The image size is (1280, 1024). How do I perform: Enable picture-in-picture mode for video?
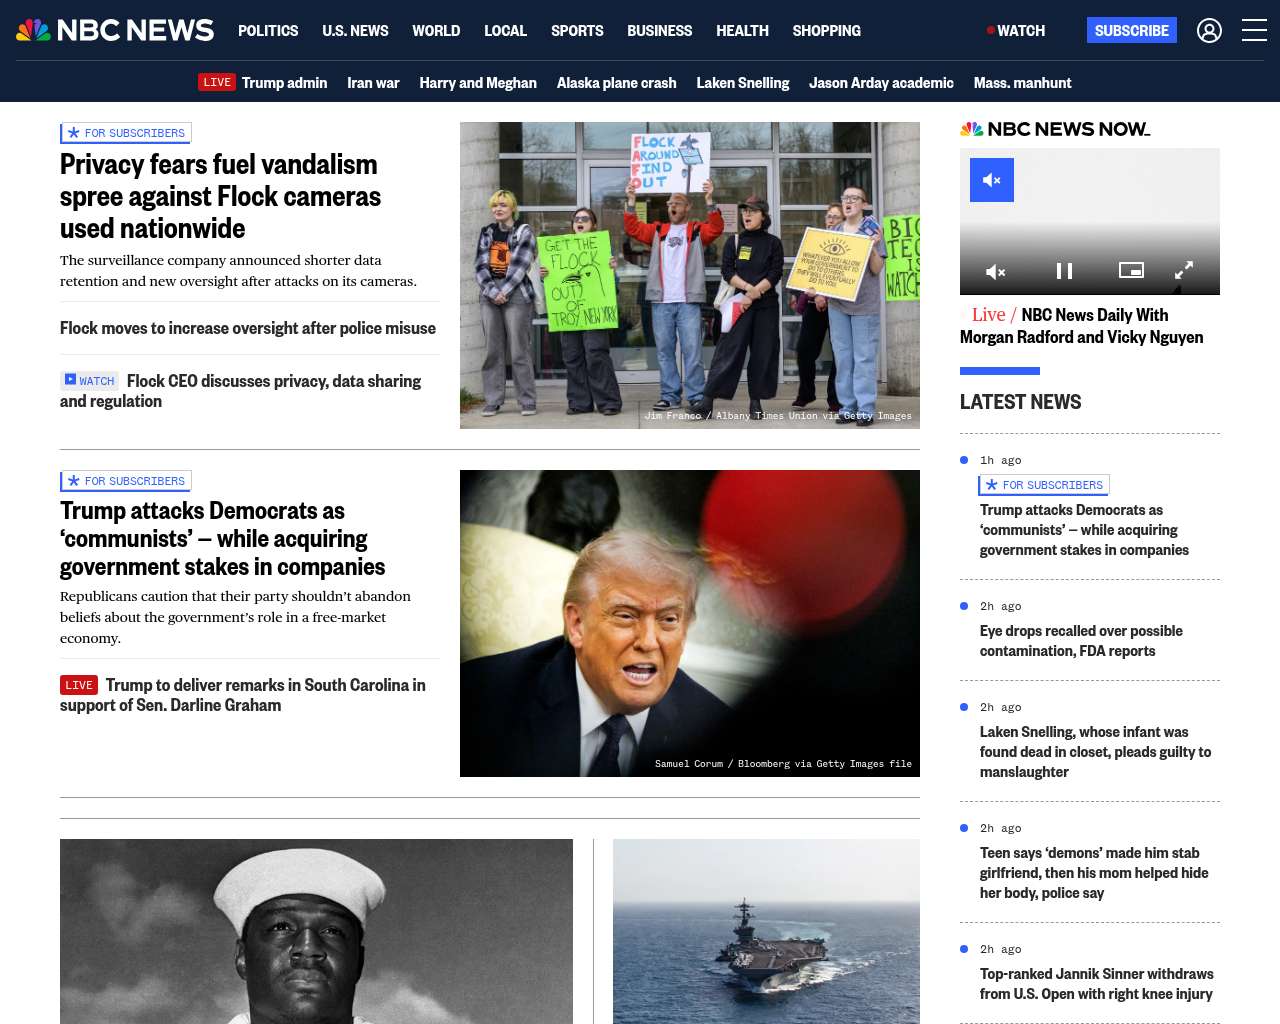pos(1131,270)
